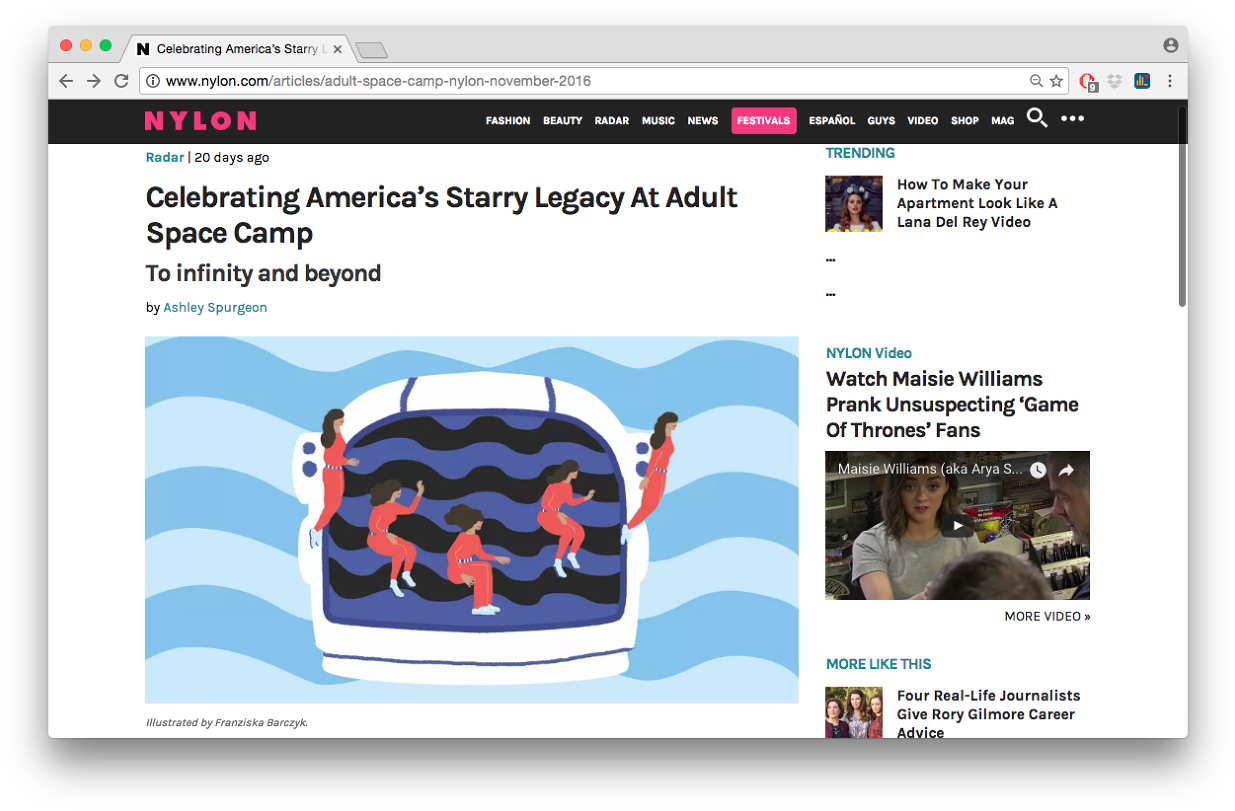1235x811 pixels.
Task: Click the MORE VIDEO link
Action: click(x=1047, y=617)
